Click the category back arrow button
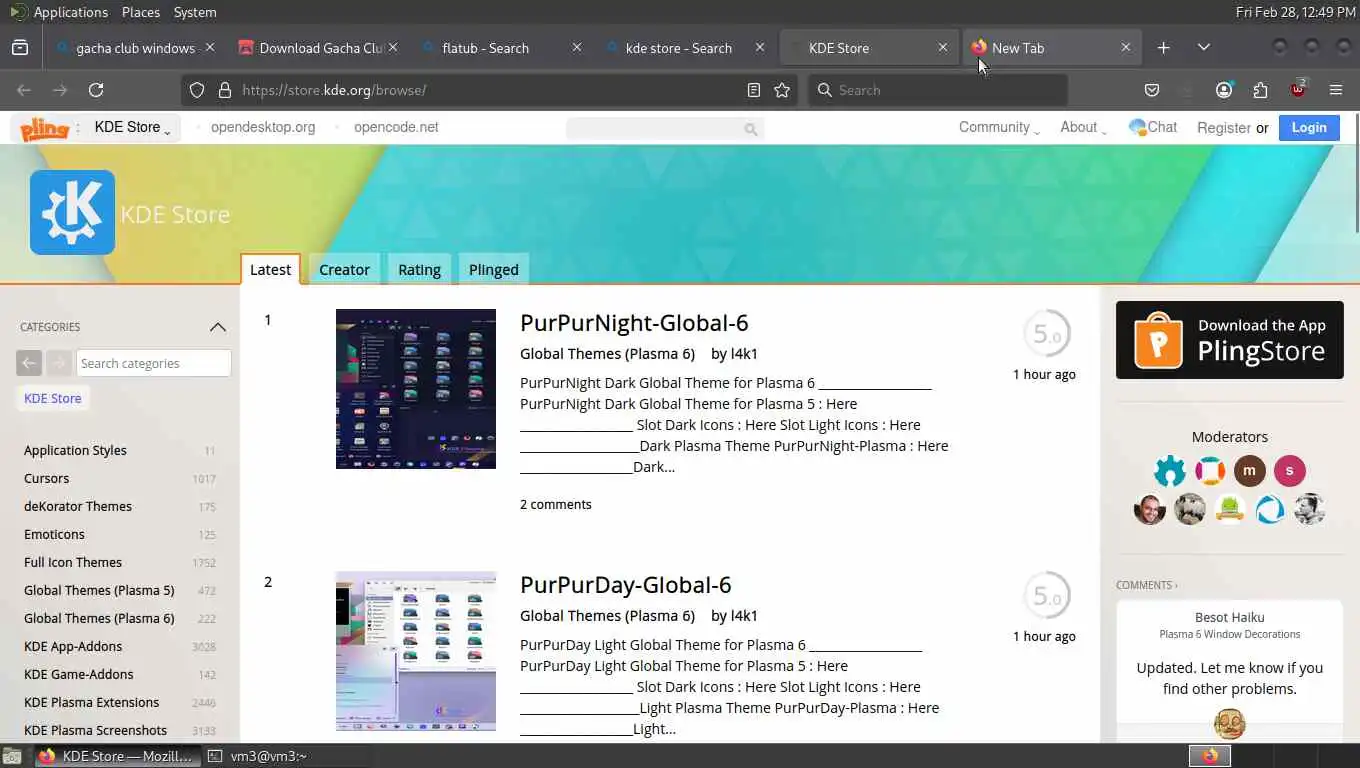The image size is (1360, 768). coord(29,363)
